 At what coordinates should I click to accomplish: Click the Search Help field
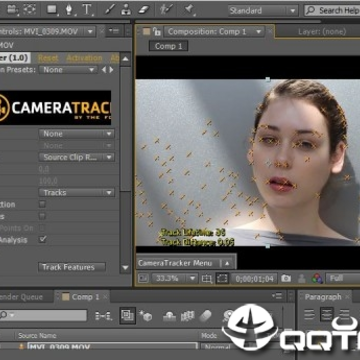(x=332, y=11)
